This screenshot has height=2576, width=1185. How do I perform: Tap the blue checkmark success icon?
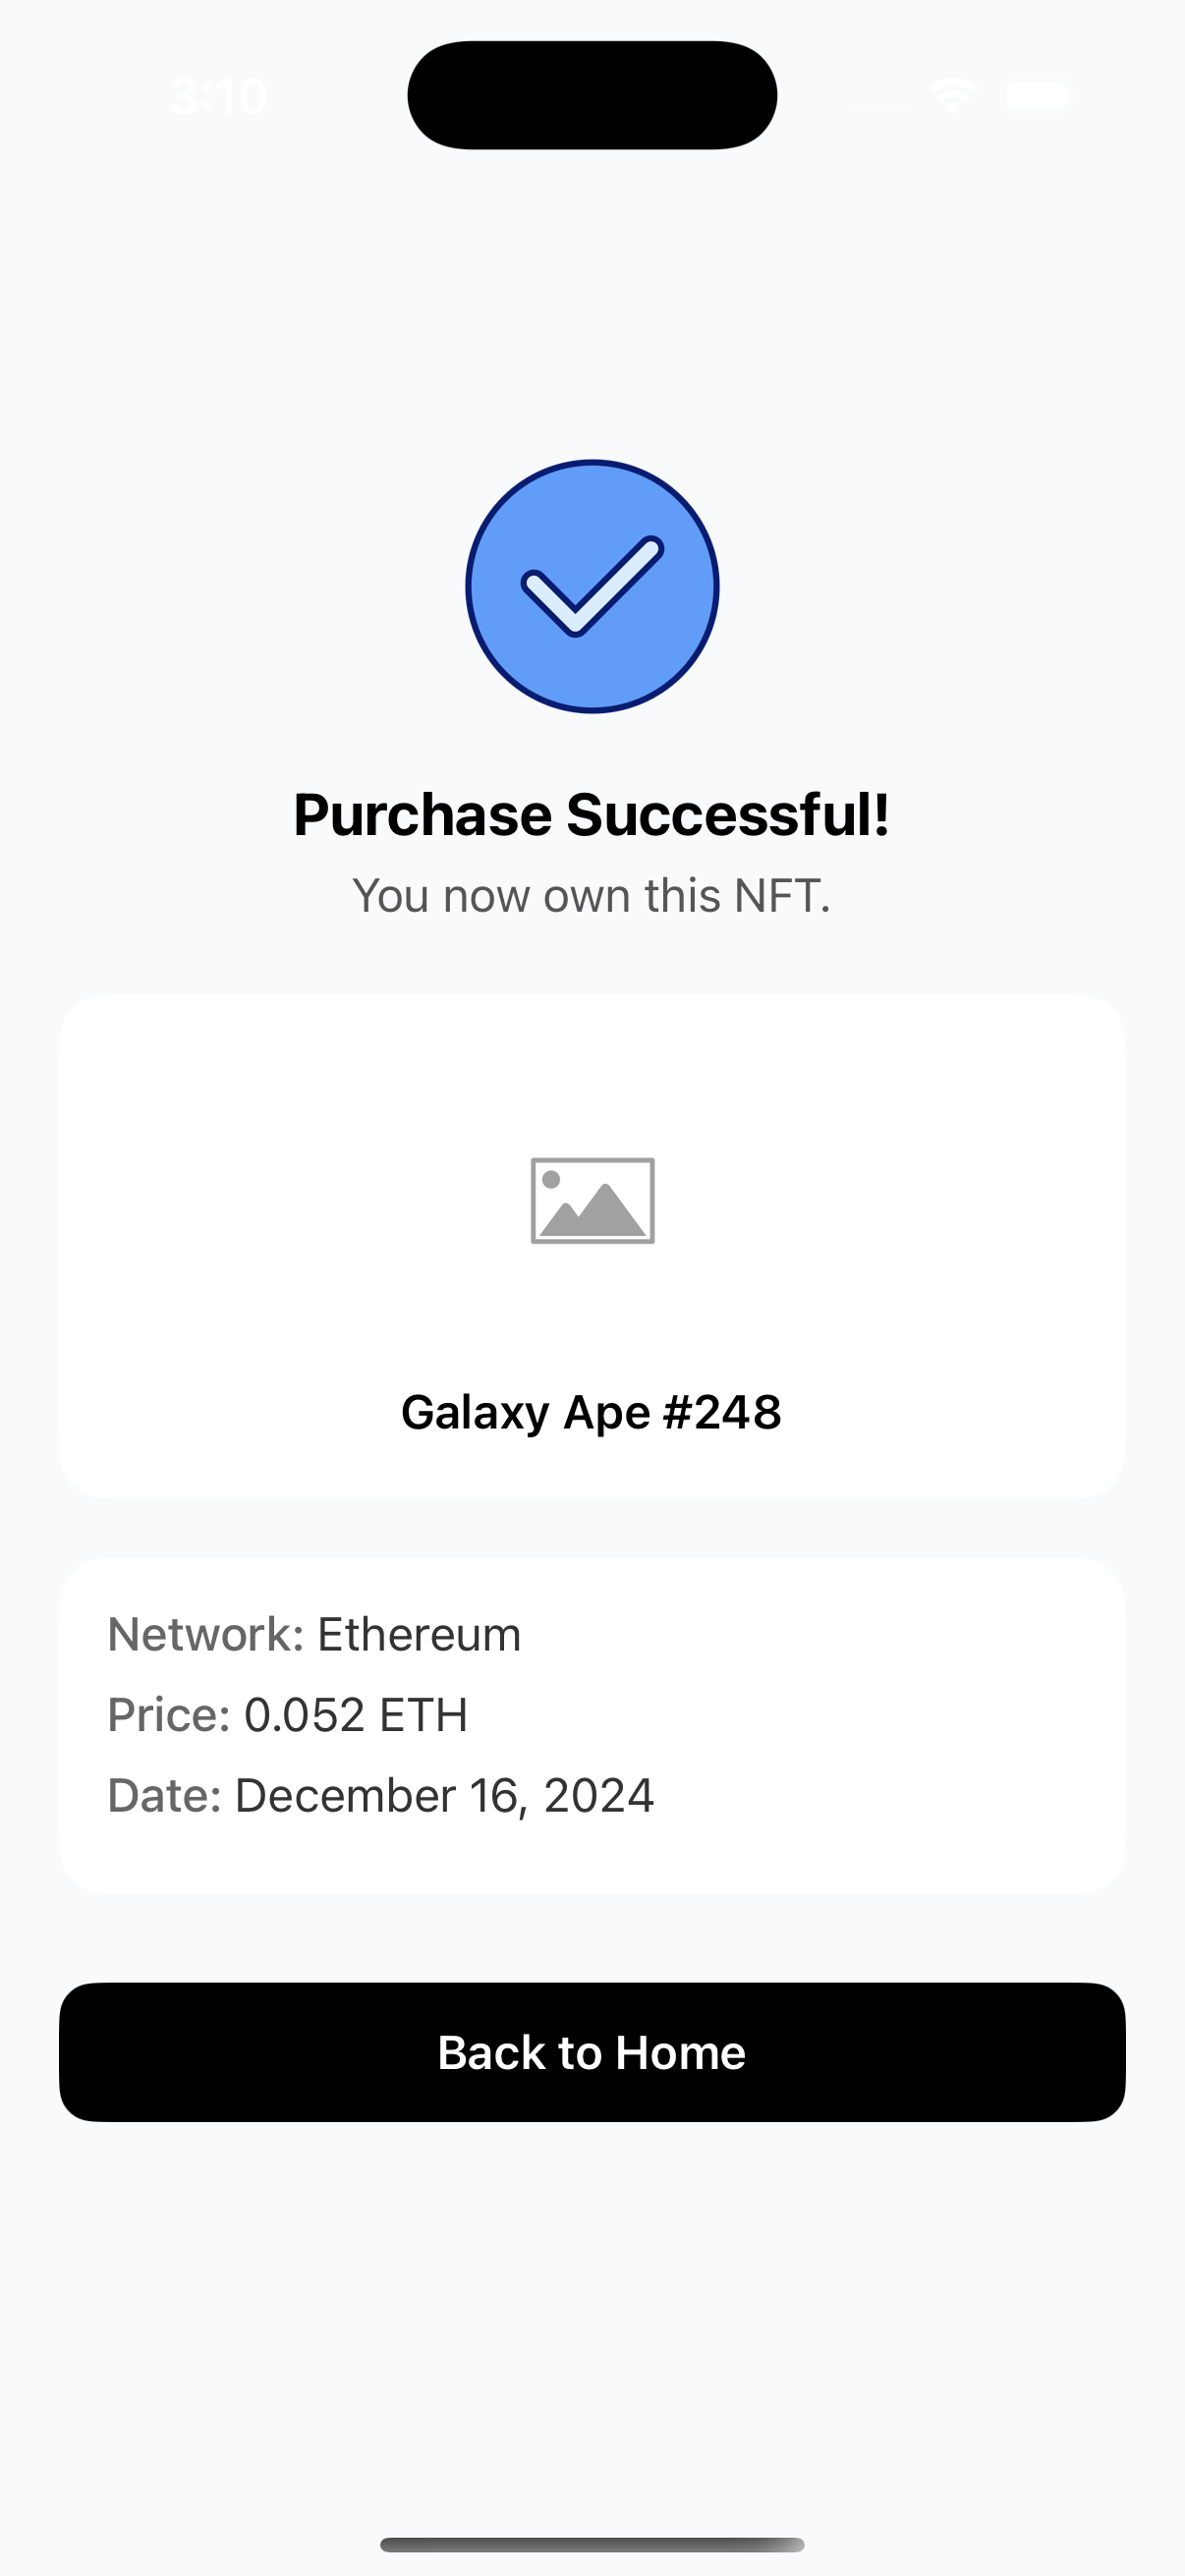592,586
